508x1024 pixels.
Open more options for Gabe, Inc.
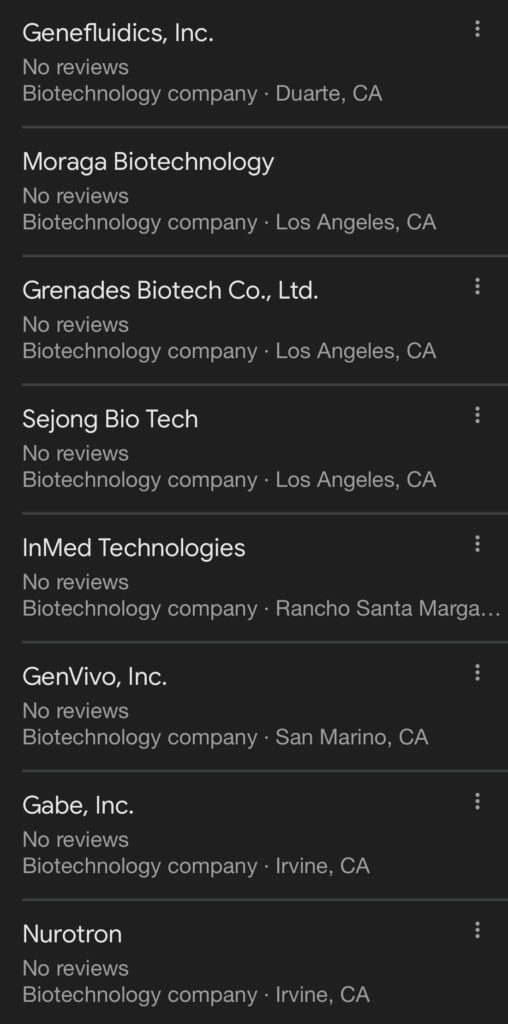[477, 801]
